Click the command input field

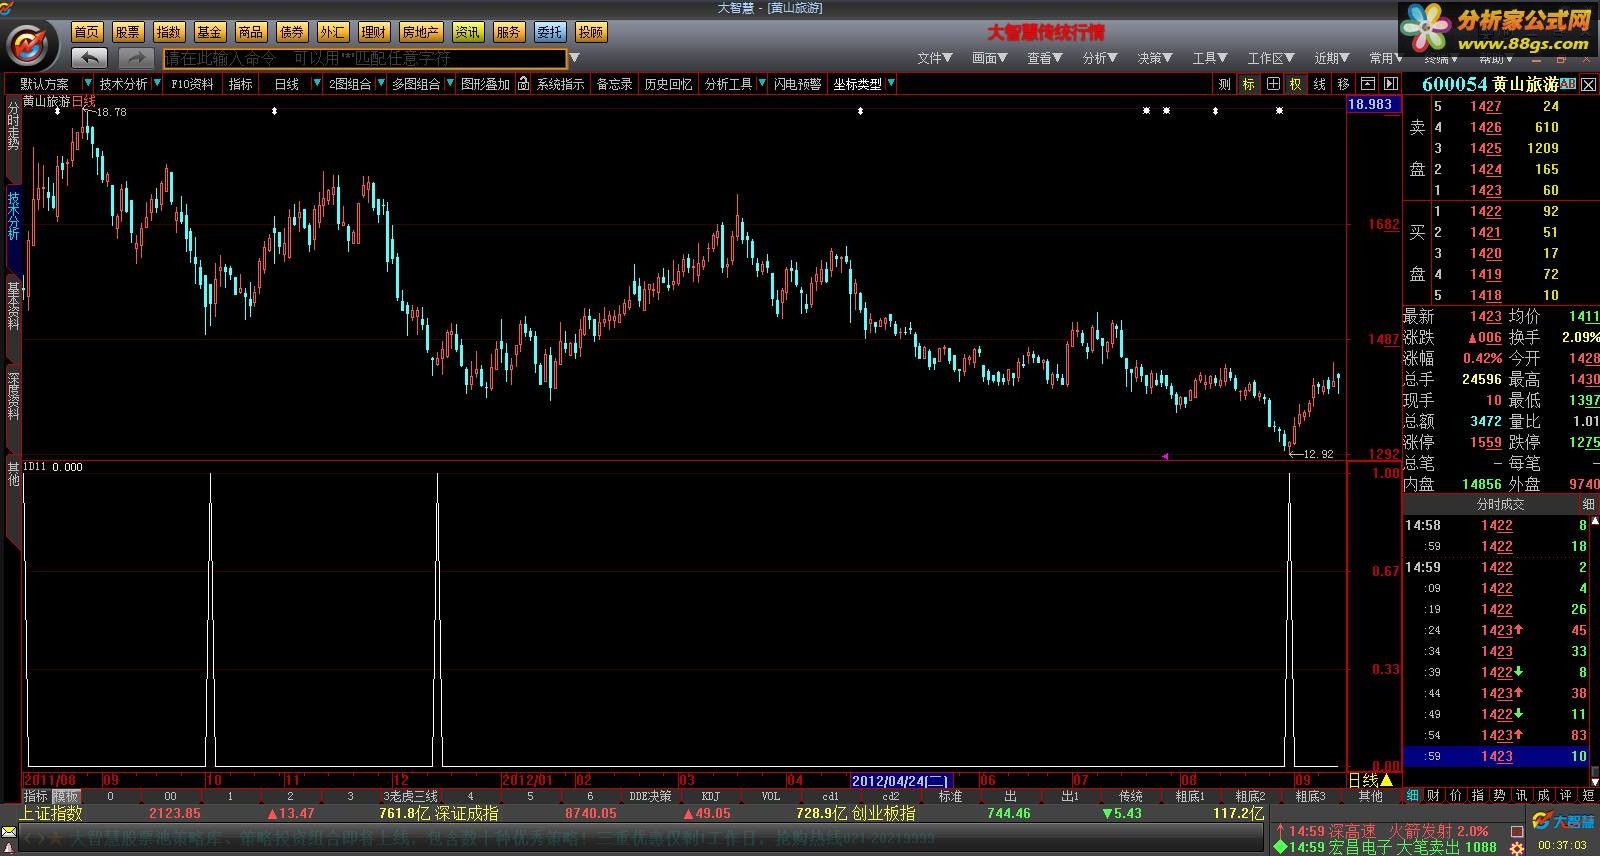[x=365, y=58]
